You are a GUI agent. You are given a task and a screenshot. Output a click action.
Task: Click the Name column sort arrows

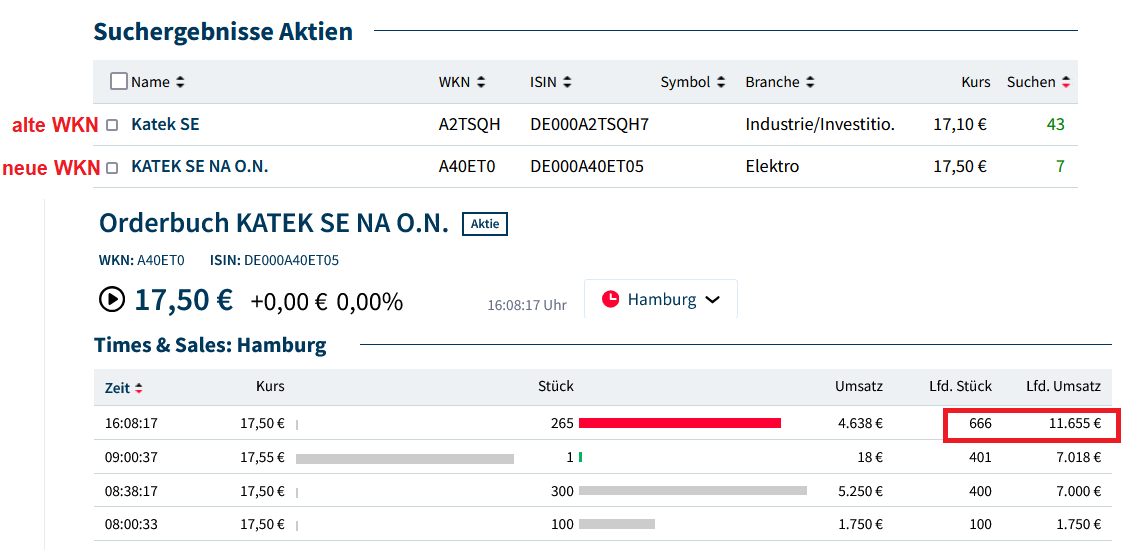click(x=180, y=82)
